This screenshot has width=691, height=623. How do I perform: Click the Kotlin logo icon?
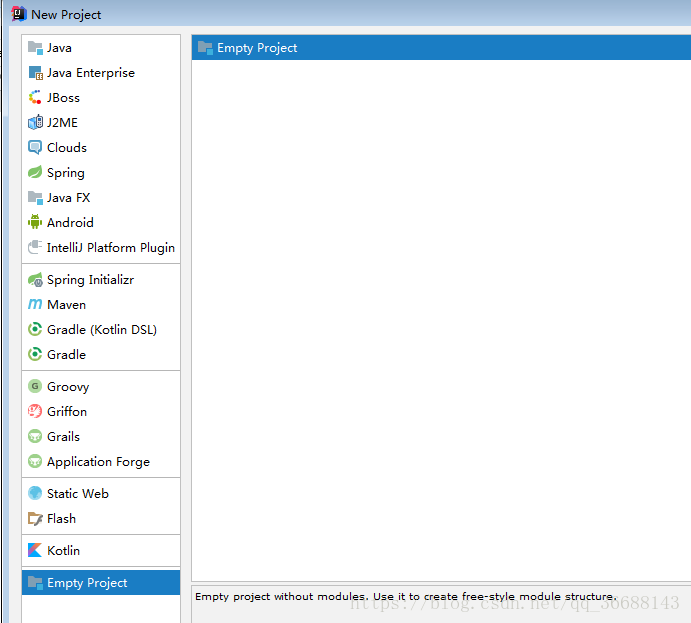pyautogui.click(x=35, y=550)
